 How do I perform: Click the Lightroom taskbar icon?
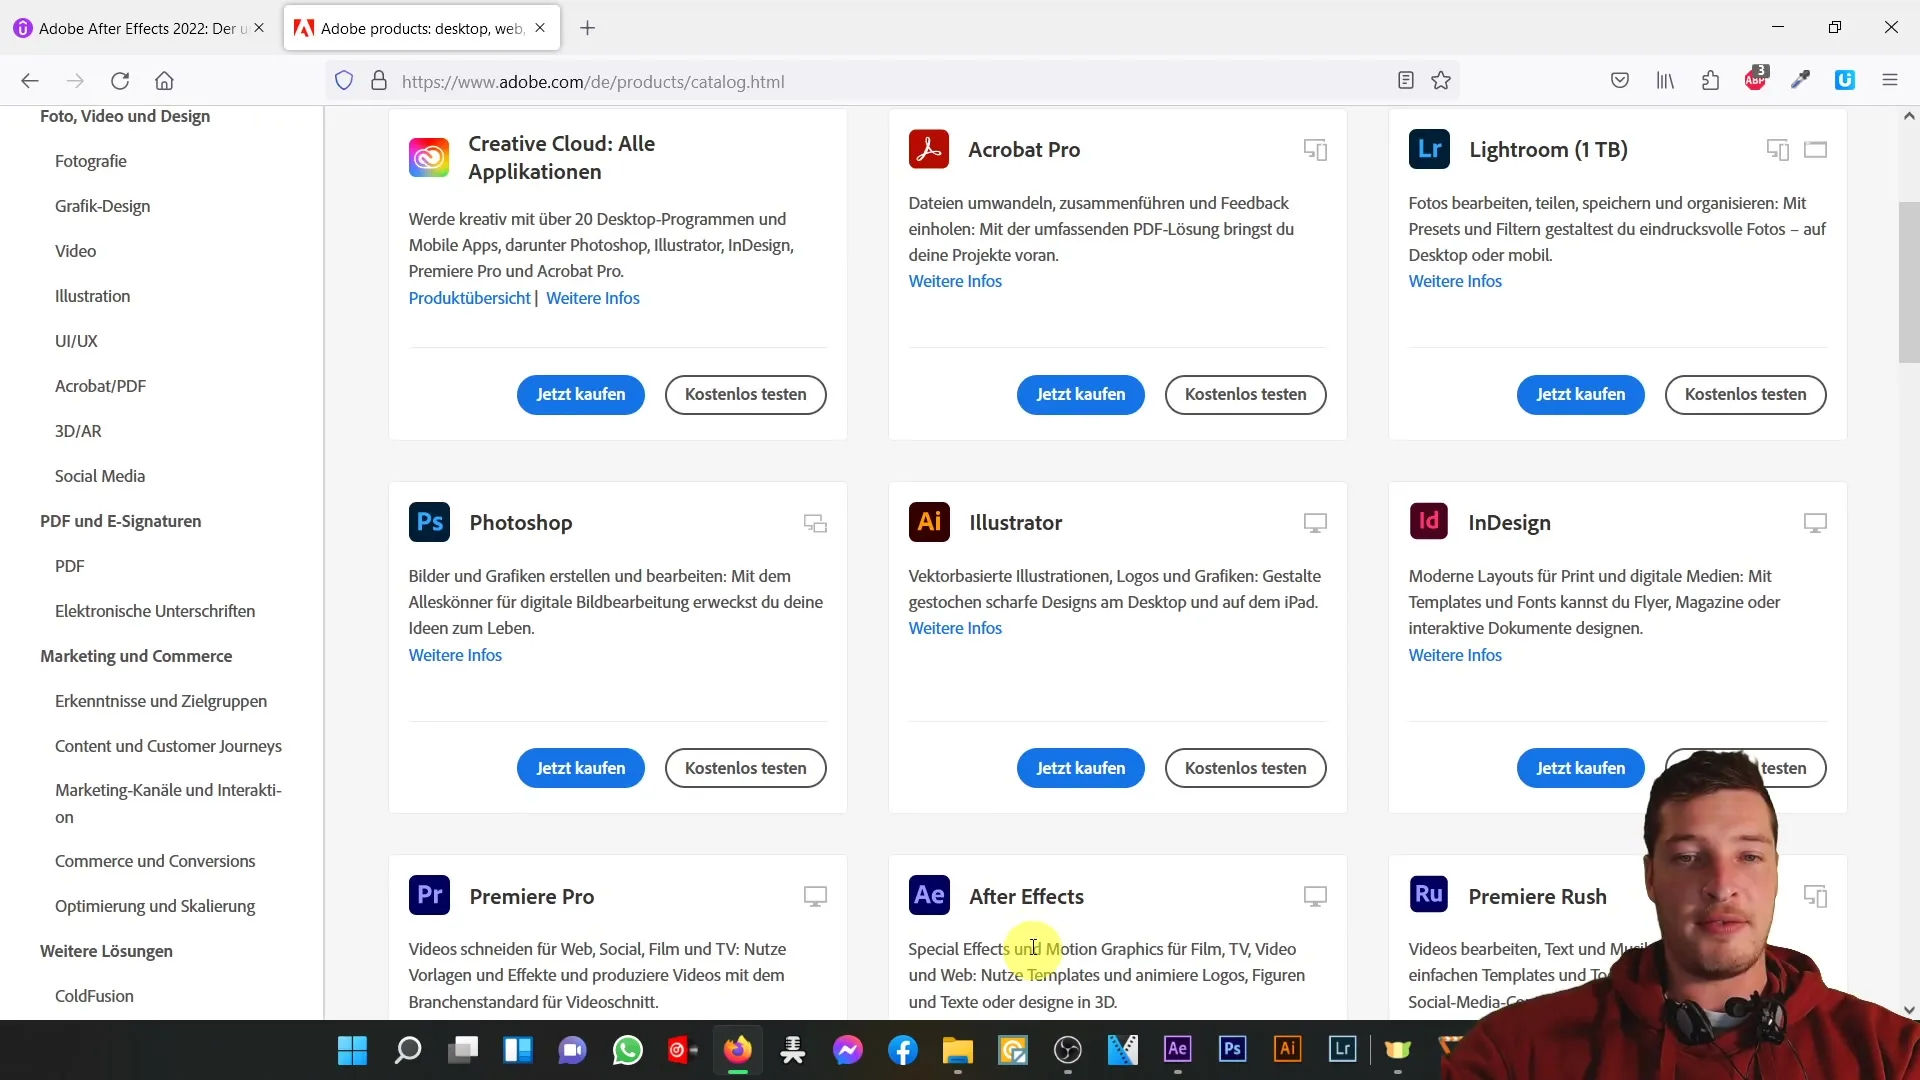click(1342, 1051)
